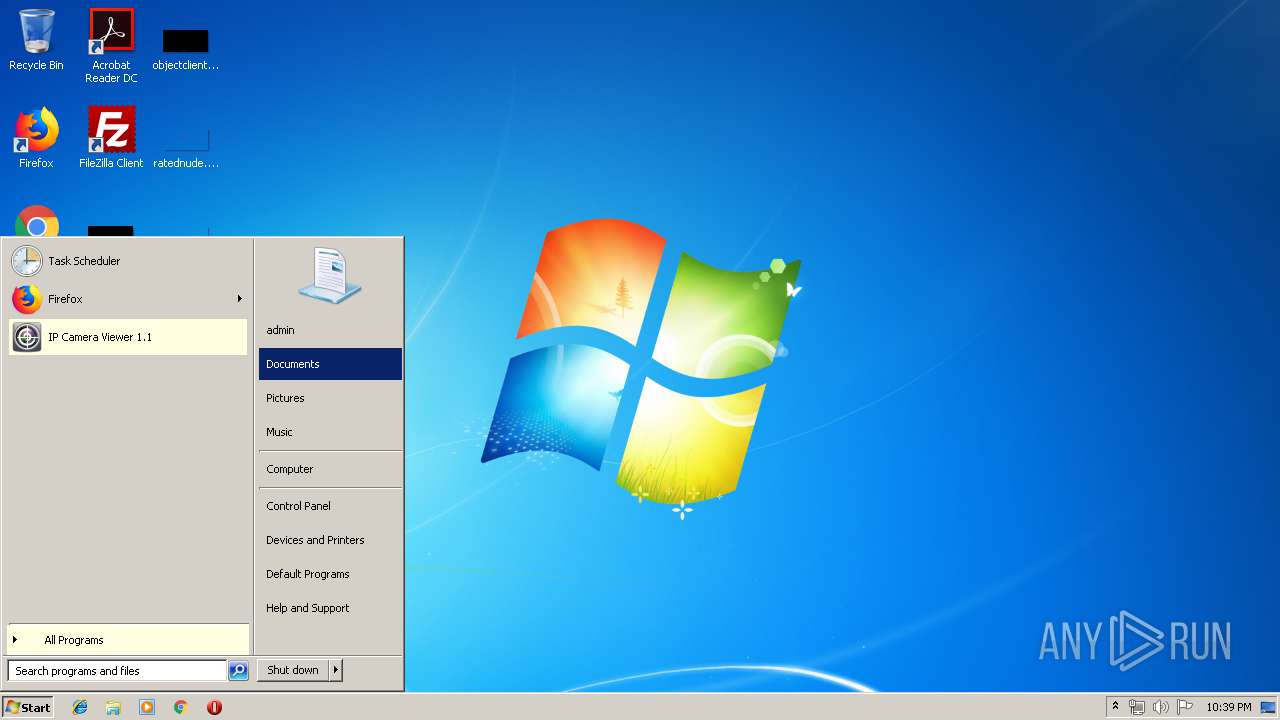Click the volume speaker tray icon
Image resolution: width=1280 pixels, height=720 pixels.
1160,707
